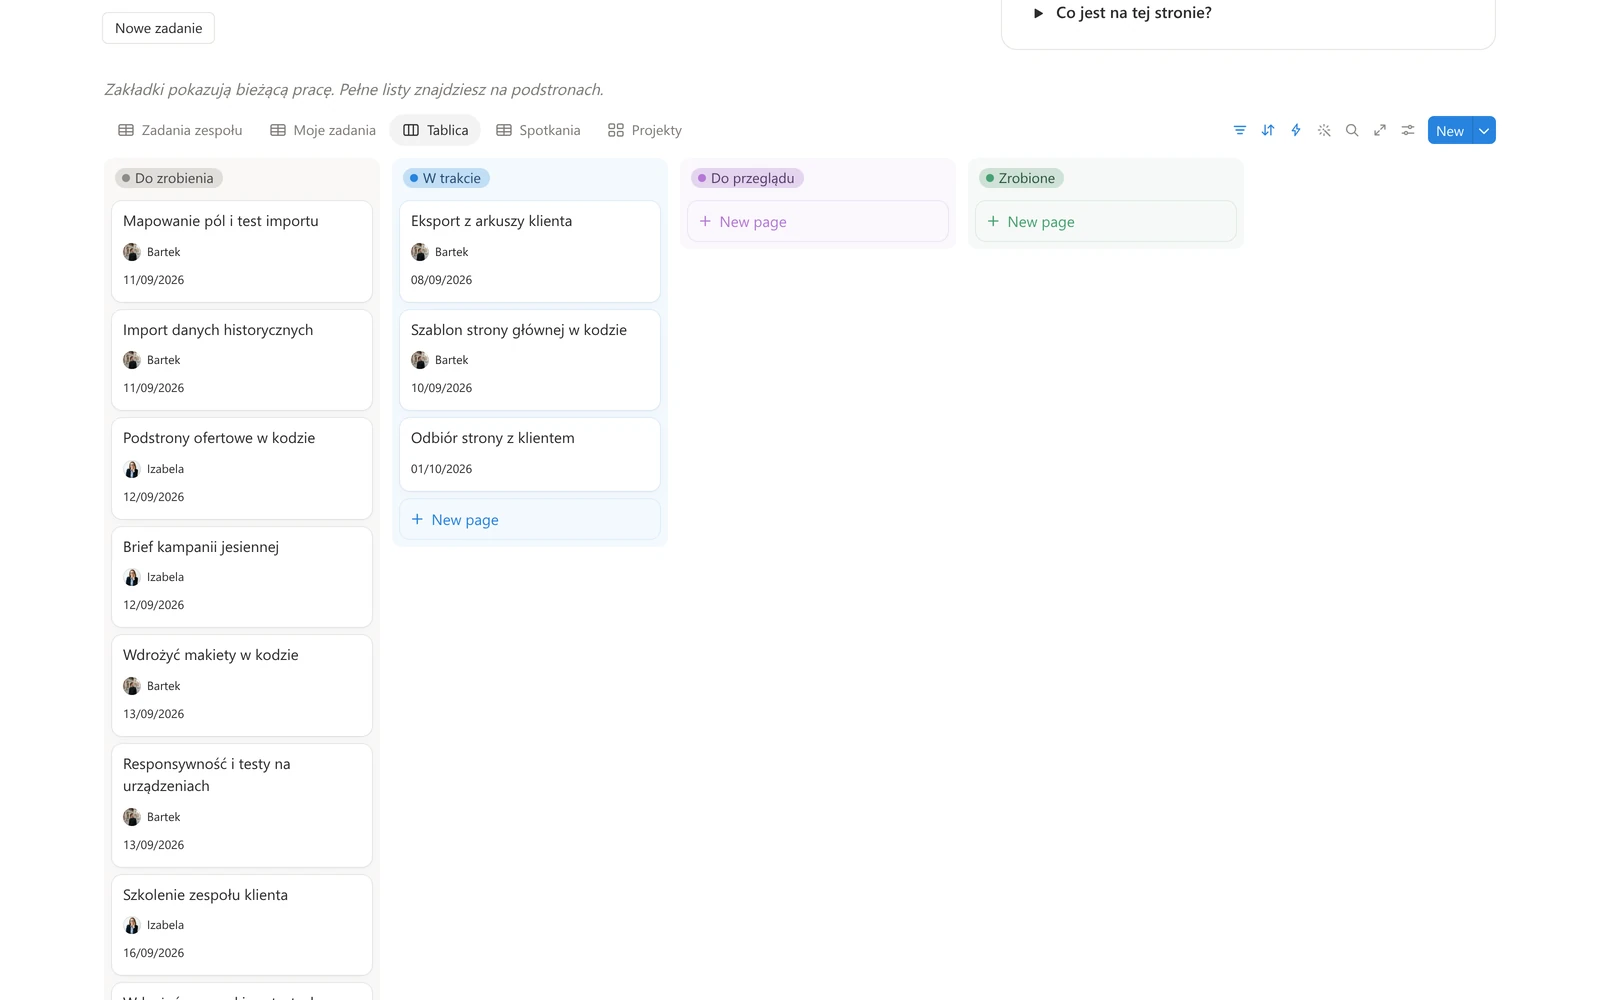Screen dimensions: 1600x1000
Task: Click Bartek avatar on Eksport z arkuszy card
Action: click(x=420, y=252)
